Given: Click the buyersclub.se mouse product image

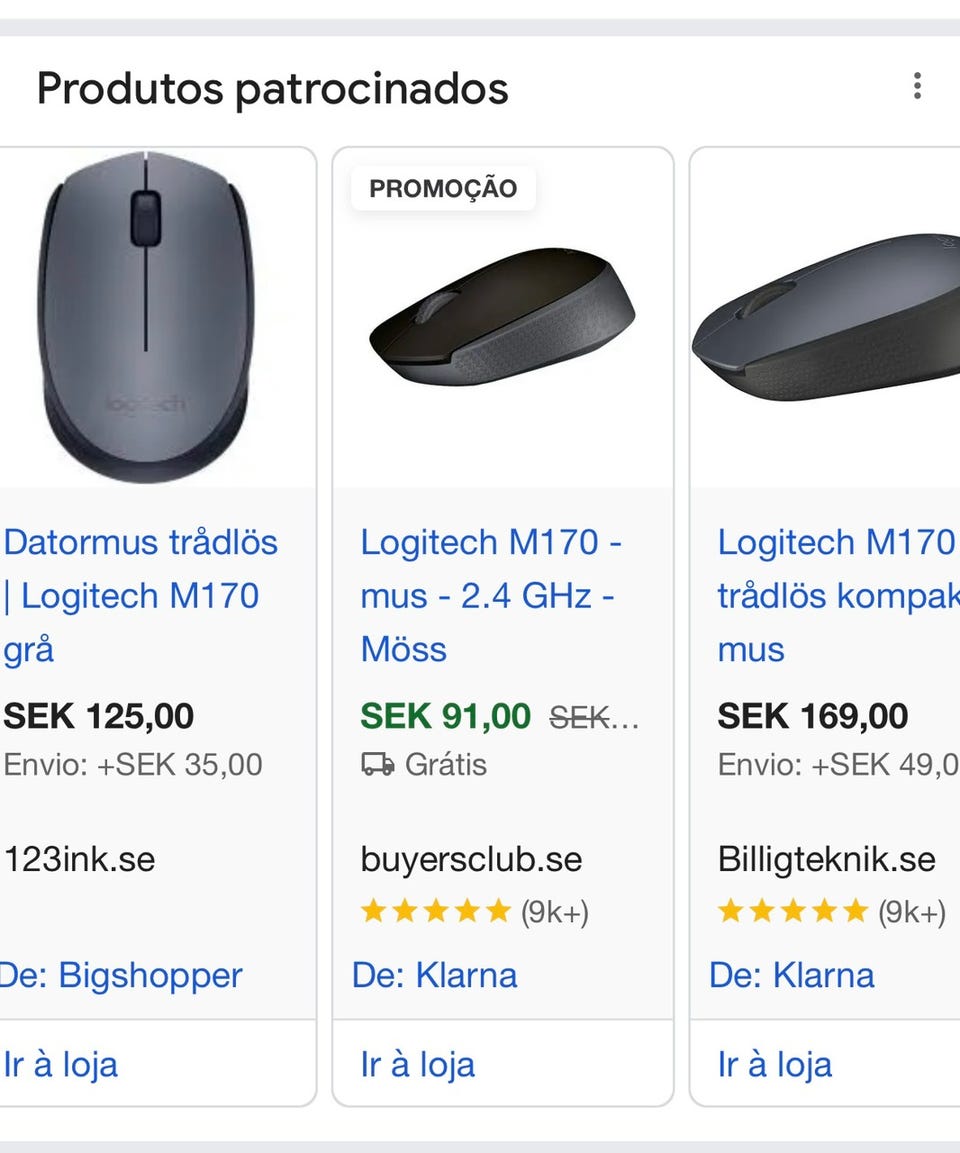Looking at the screenshot, I should tap(502, 316).
